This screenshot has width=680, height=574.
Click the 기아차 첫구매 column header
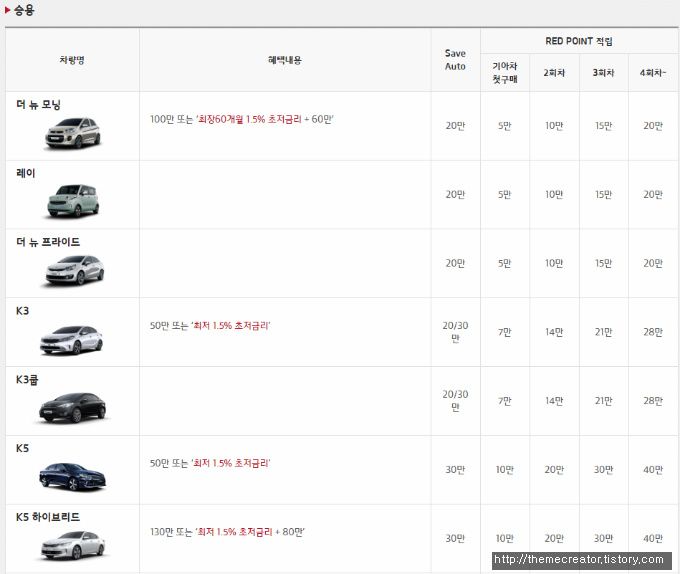(x=505, y=72)
